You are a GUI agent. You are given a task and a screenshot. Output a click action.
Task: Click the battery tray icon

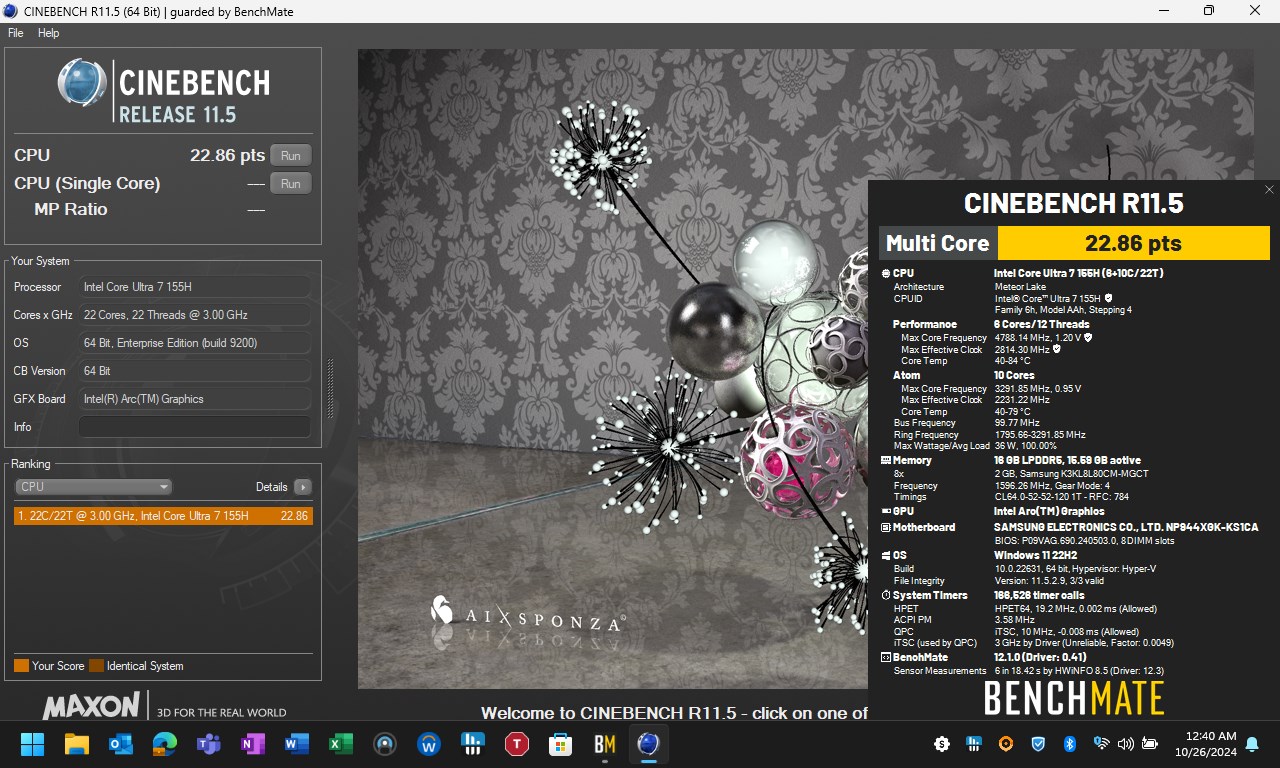(x=1150, y=744)
